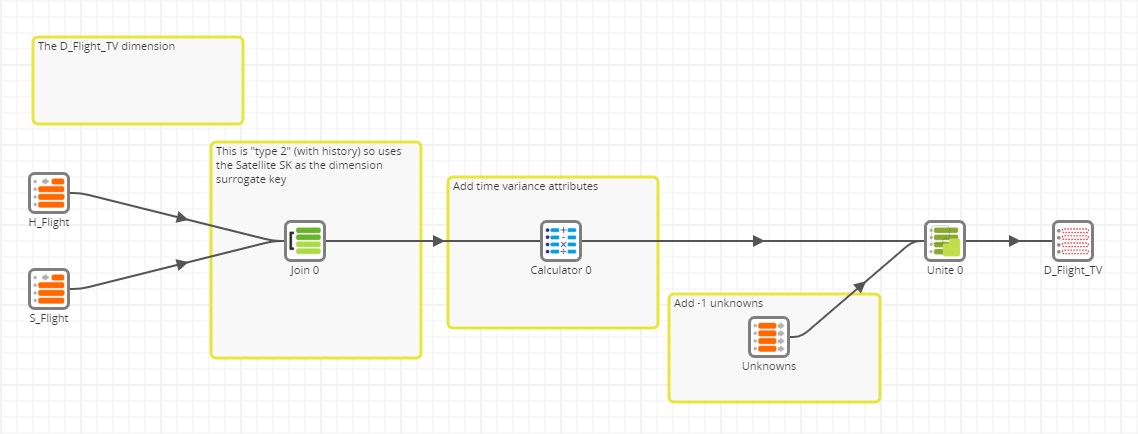Click the 'D_Flight_TV' label under output component
This screenshot has height=434, width=1138.
(1073, 271)
